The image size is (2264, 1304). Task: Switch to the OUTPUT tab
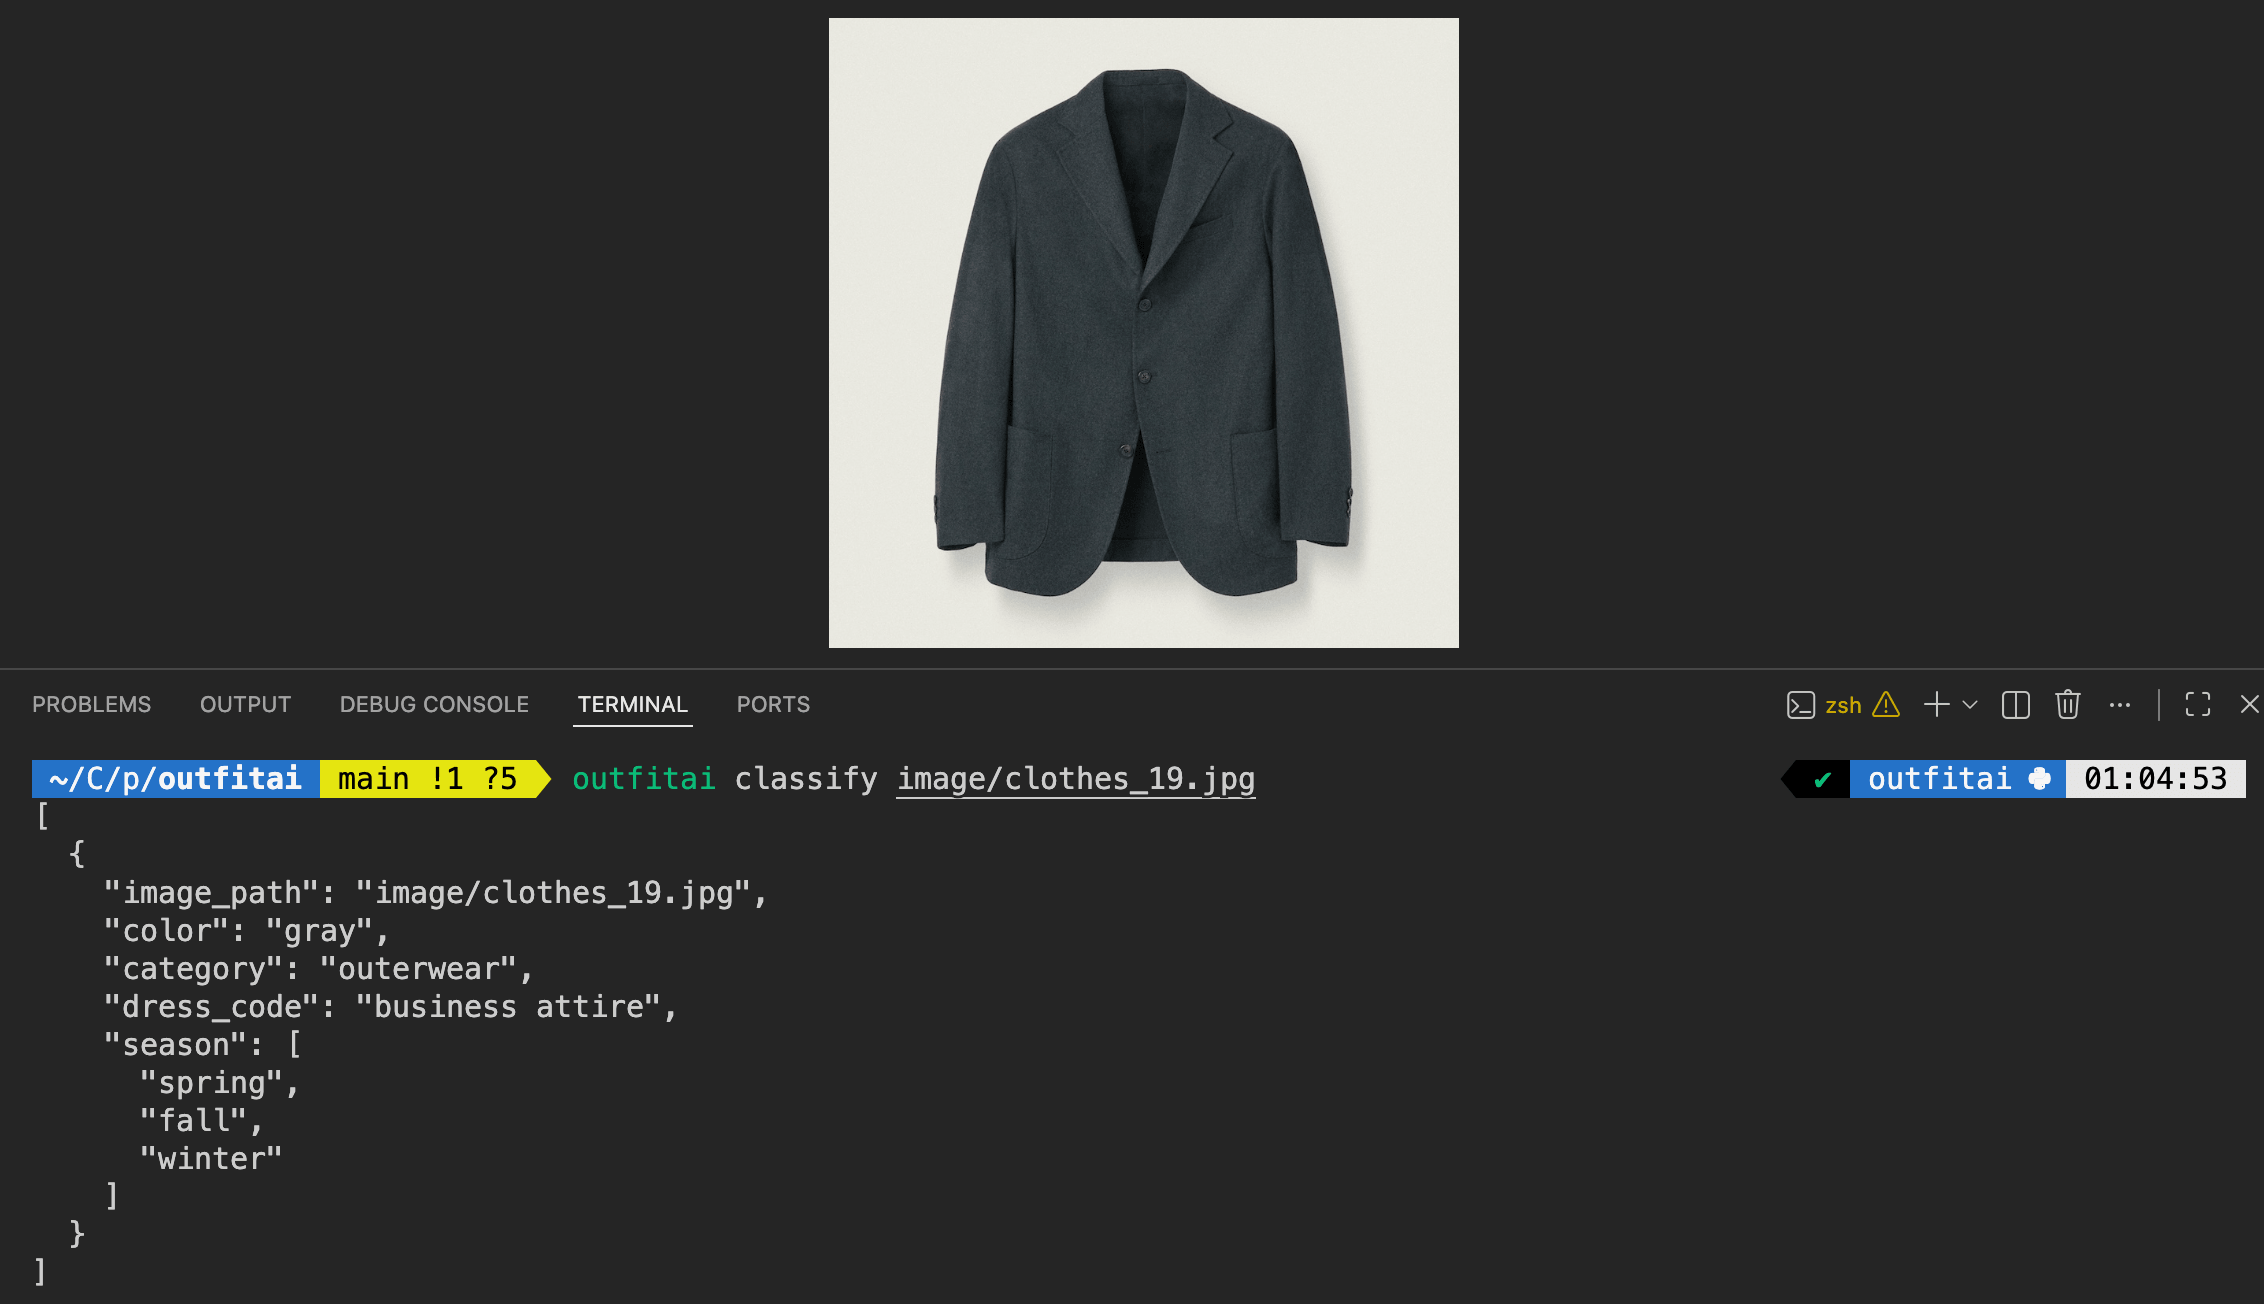tap(245, 705)
